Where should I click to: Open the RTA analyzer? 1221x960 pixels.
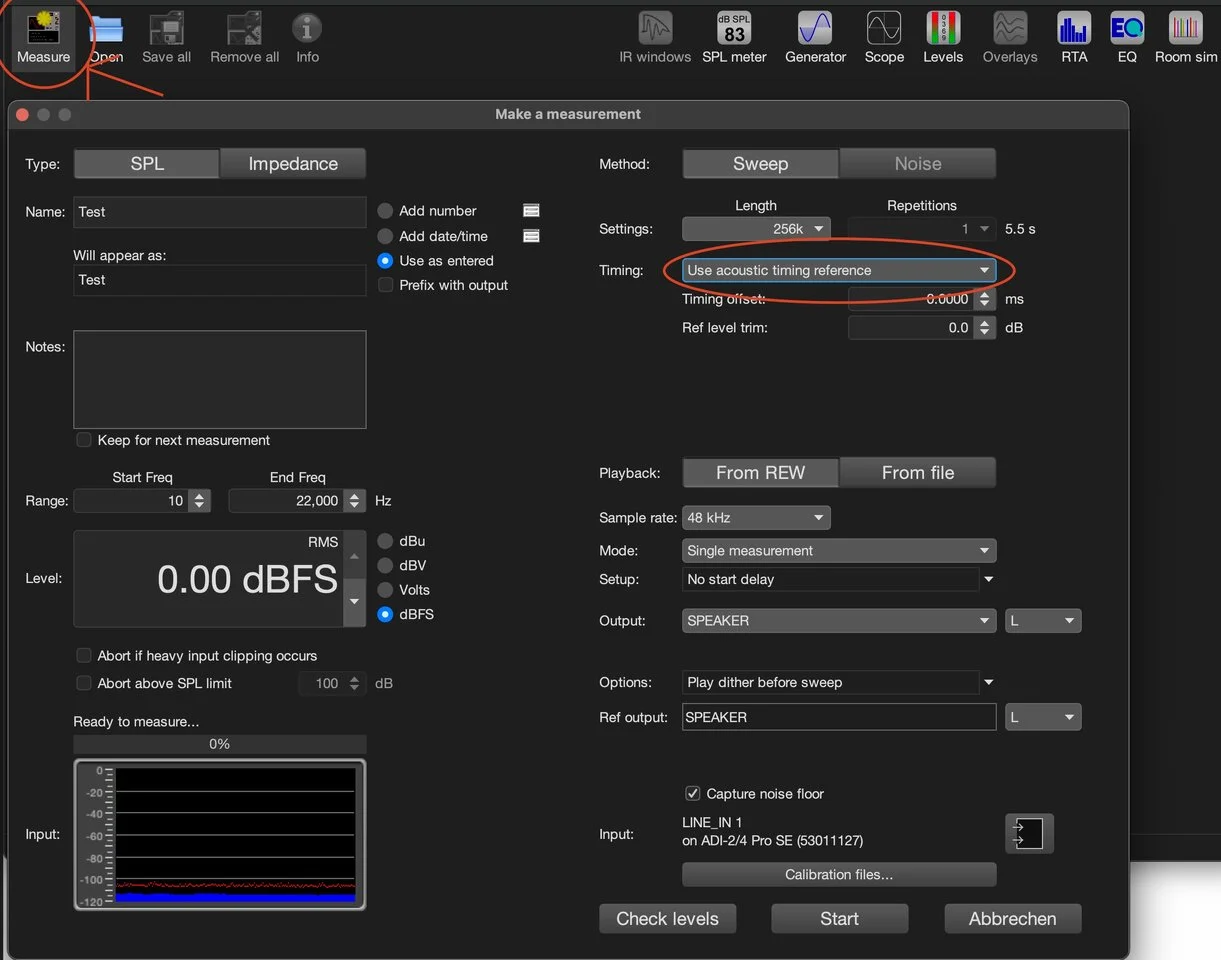click(x=1074, y=38)
